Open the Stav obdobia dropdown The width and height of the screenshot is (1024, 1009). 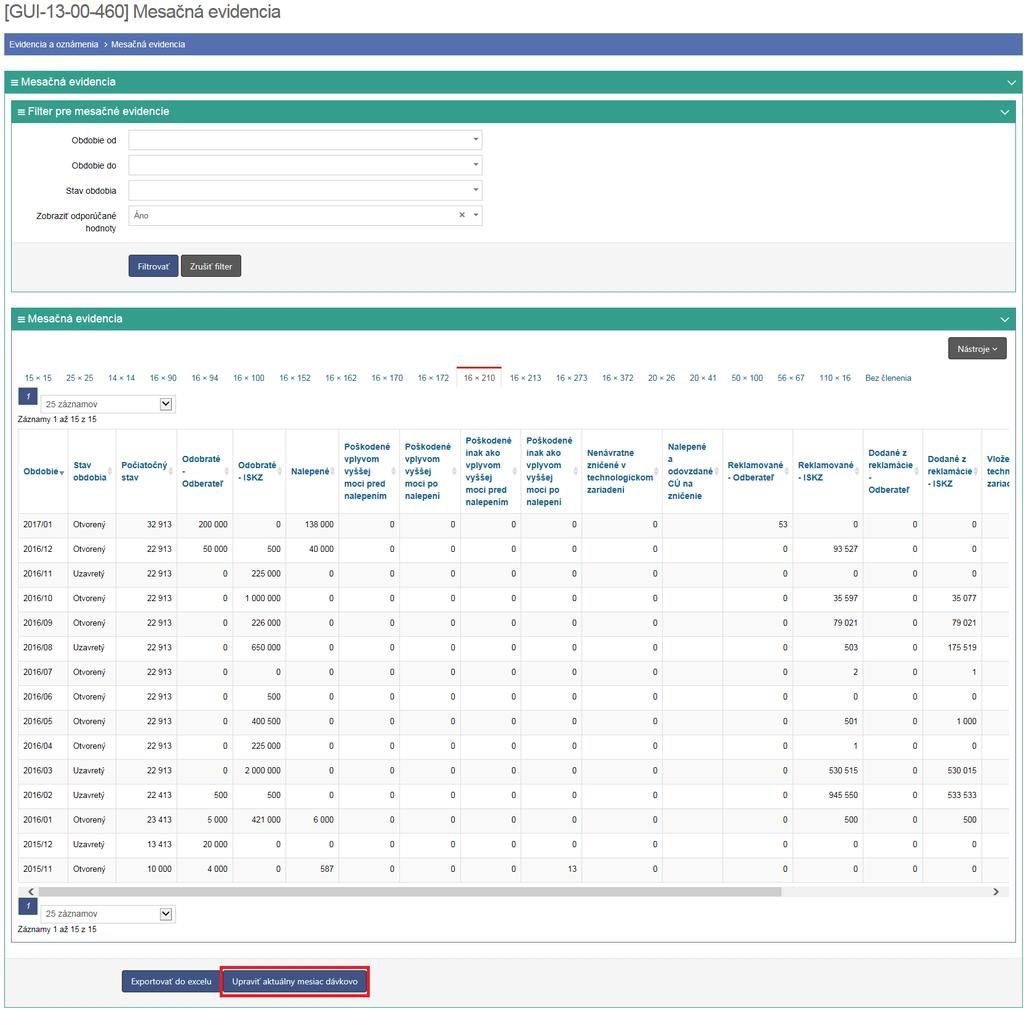(305, 190)
